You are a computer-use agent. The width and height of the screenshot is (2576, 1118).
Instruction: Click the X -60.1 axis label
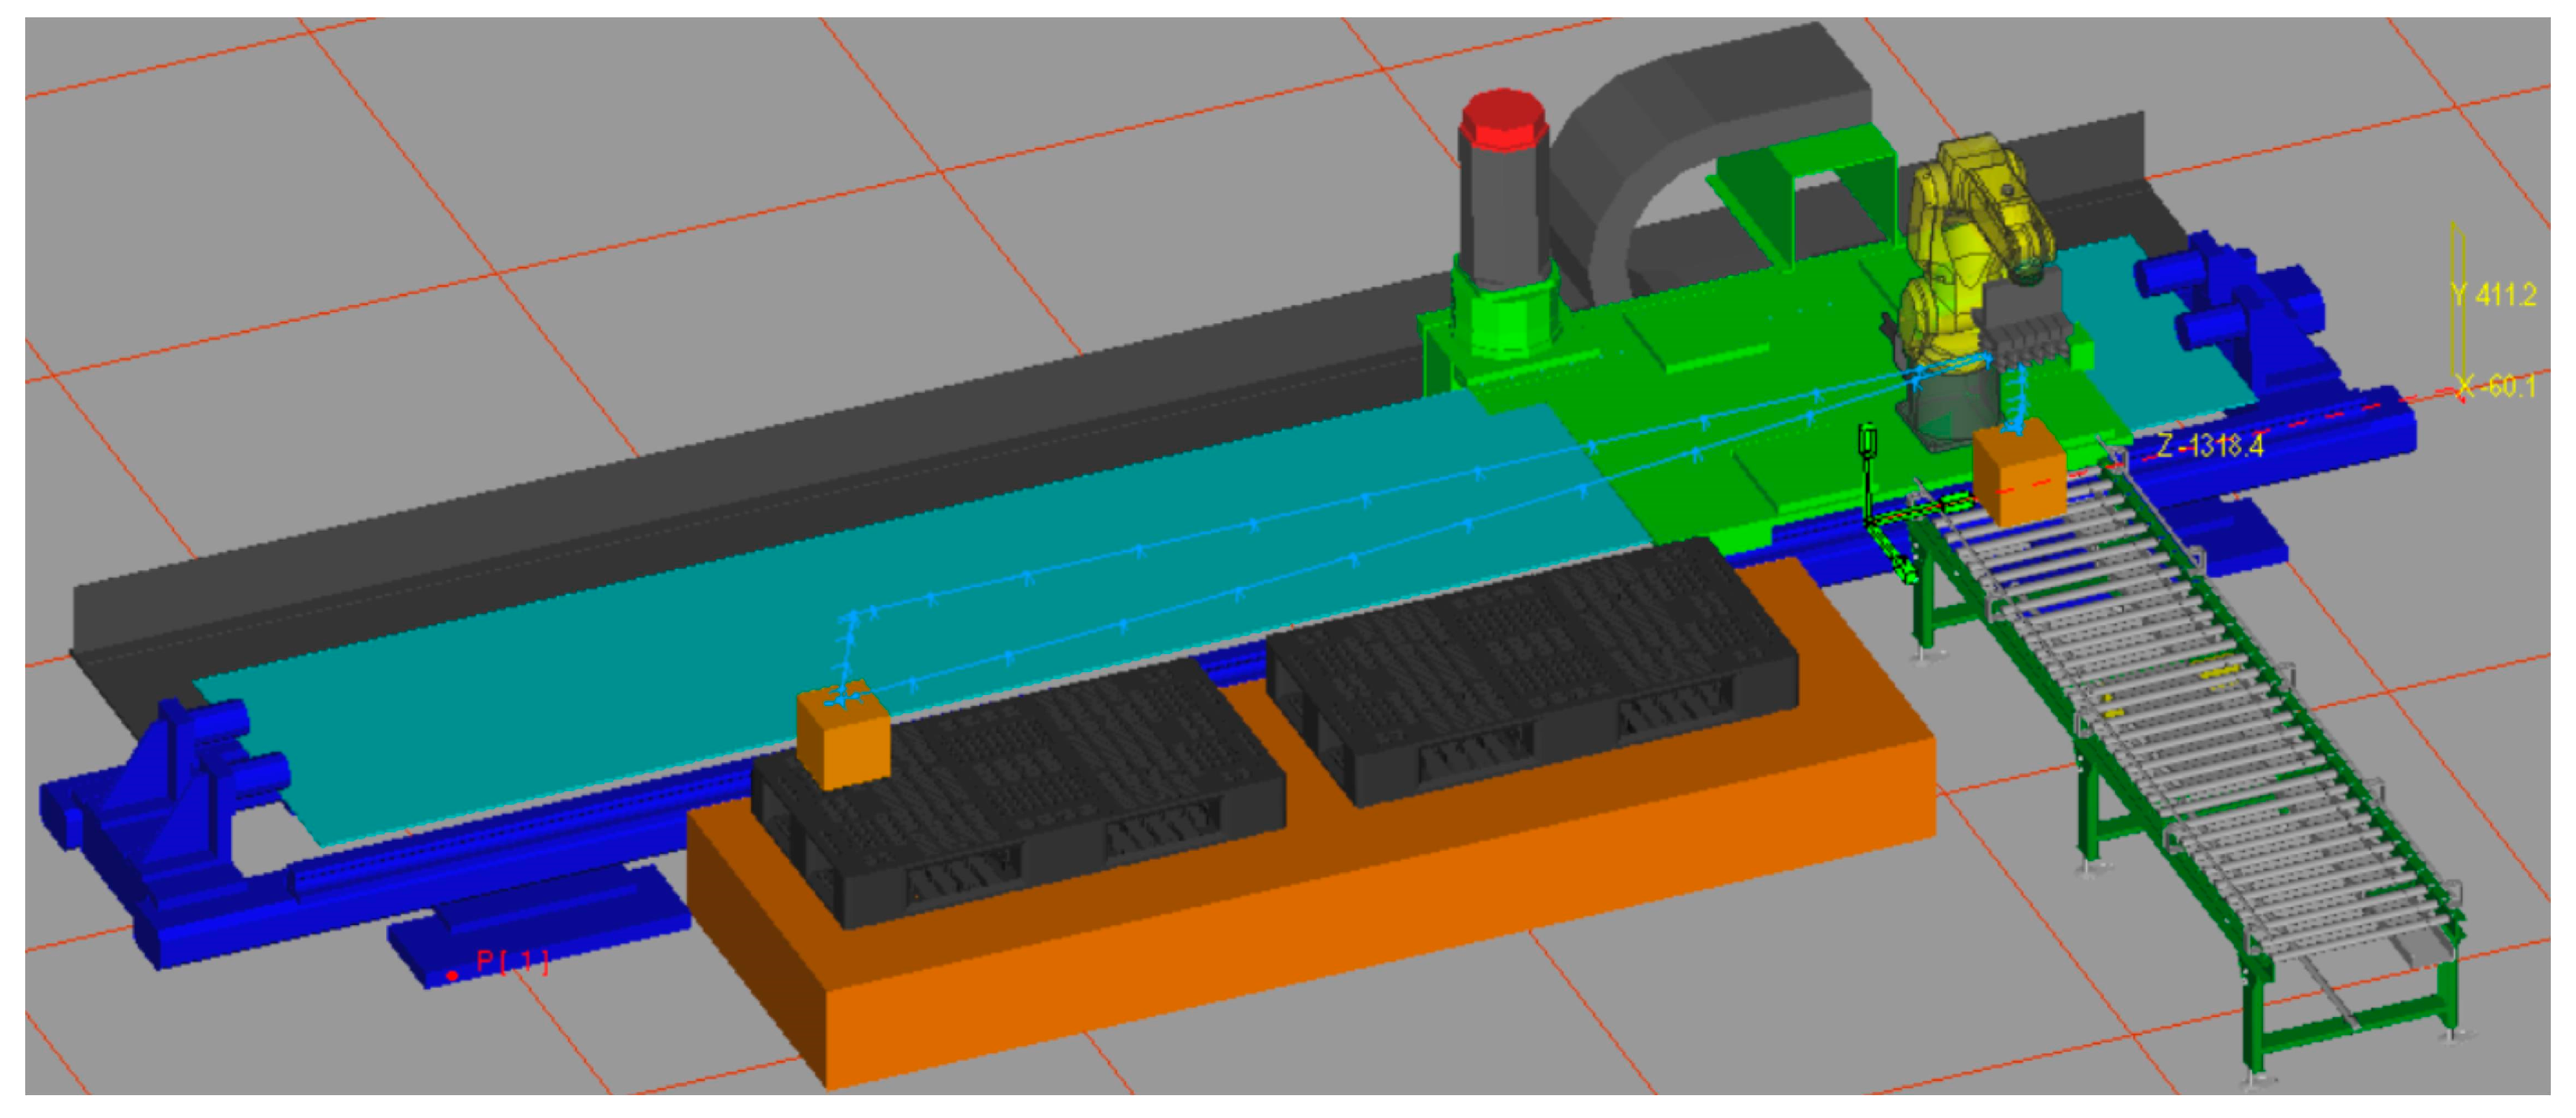coord(2497,386)
